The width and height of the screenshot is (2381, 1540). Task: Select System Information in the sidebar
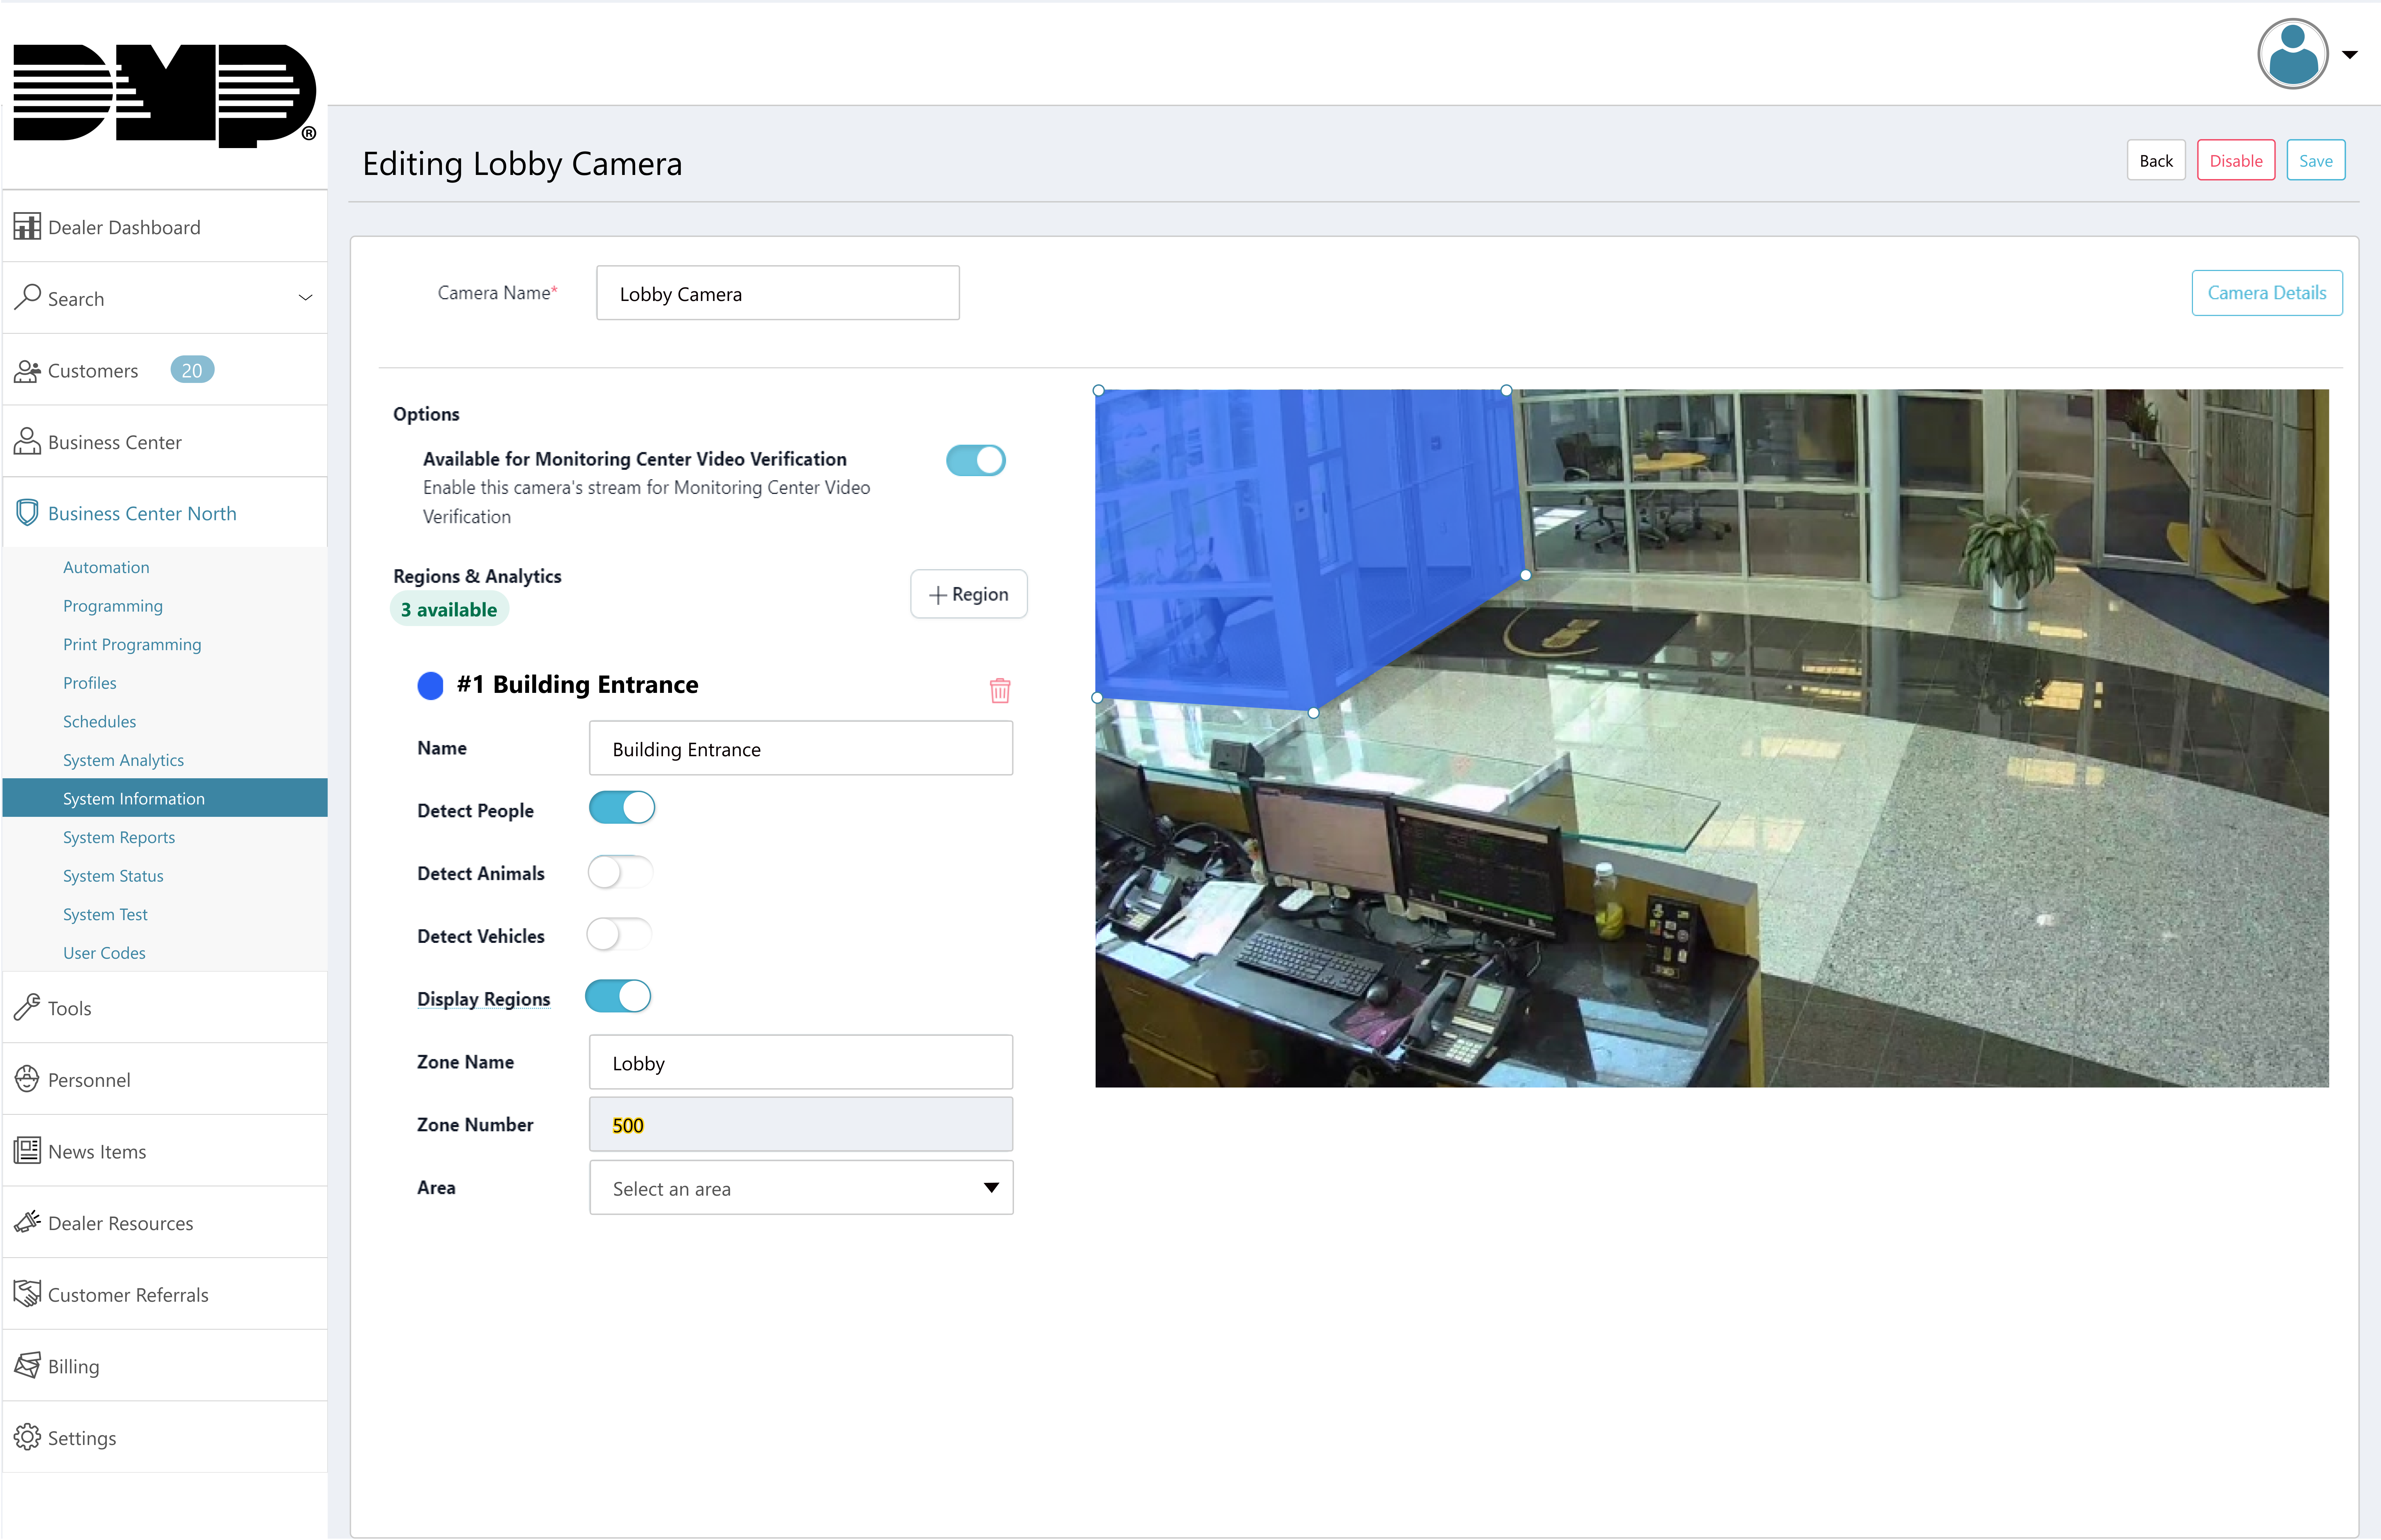click(x=165, y=798)
